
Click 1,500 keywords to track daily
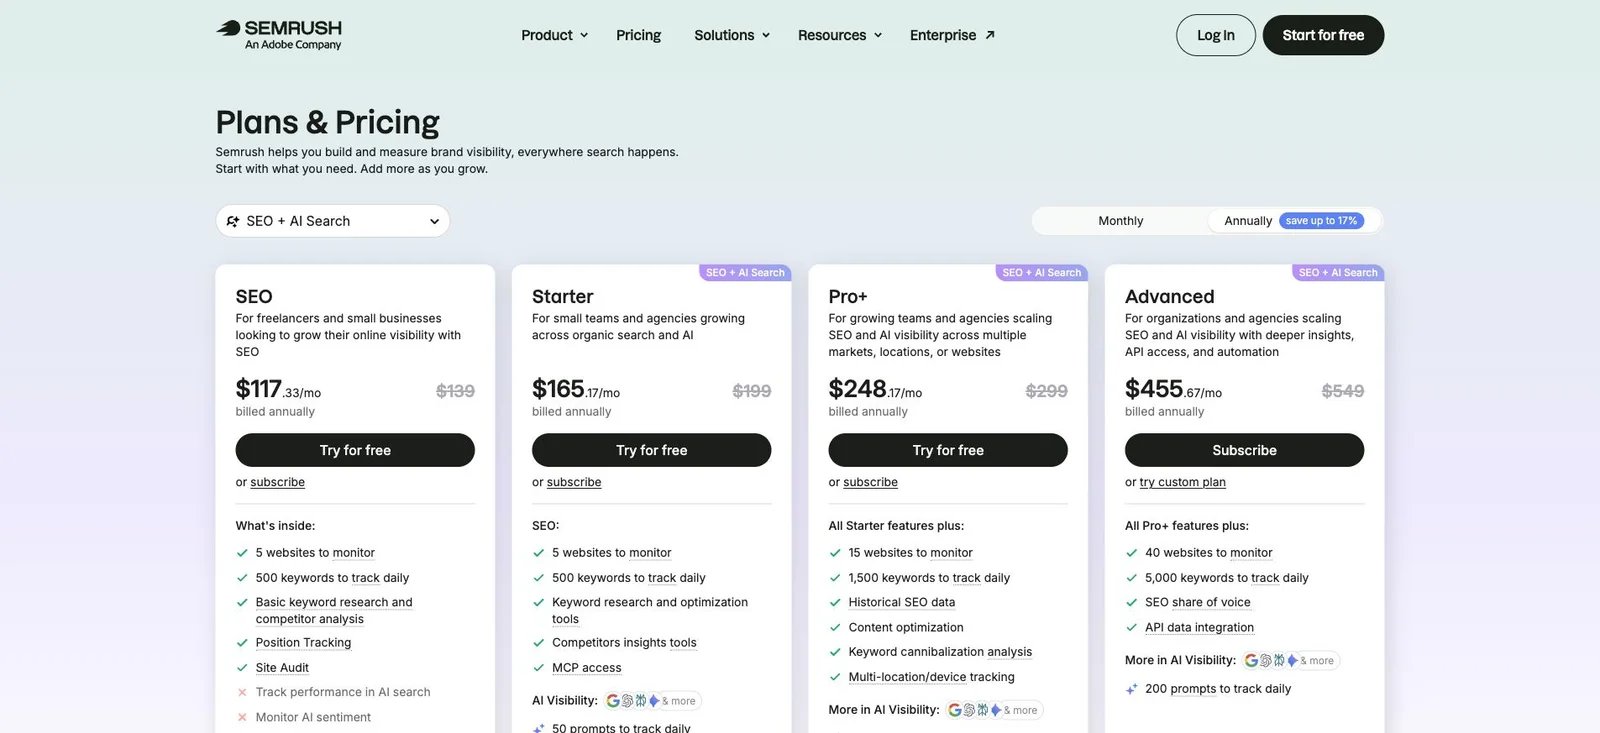tap(929, 578)
